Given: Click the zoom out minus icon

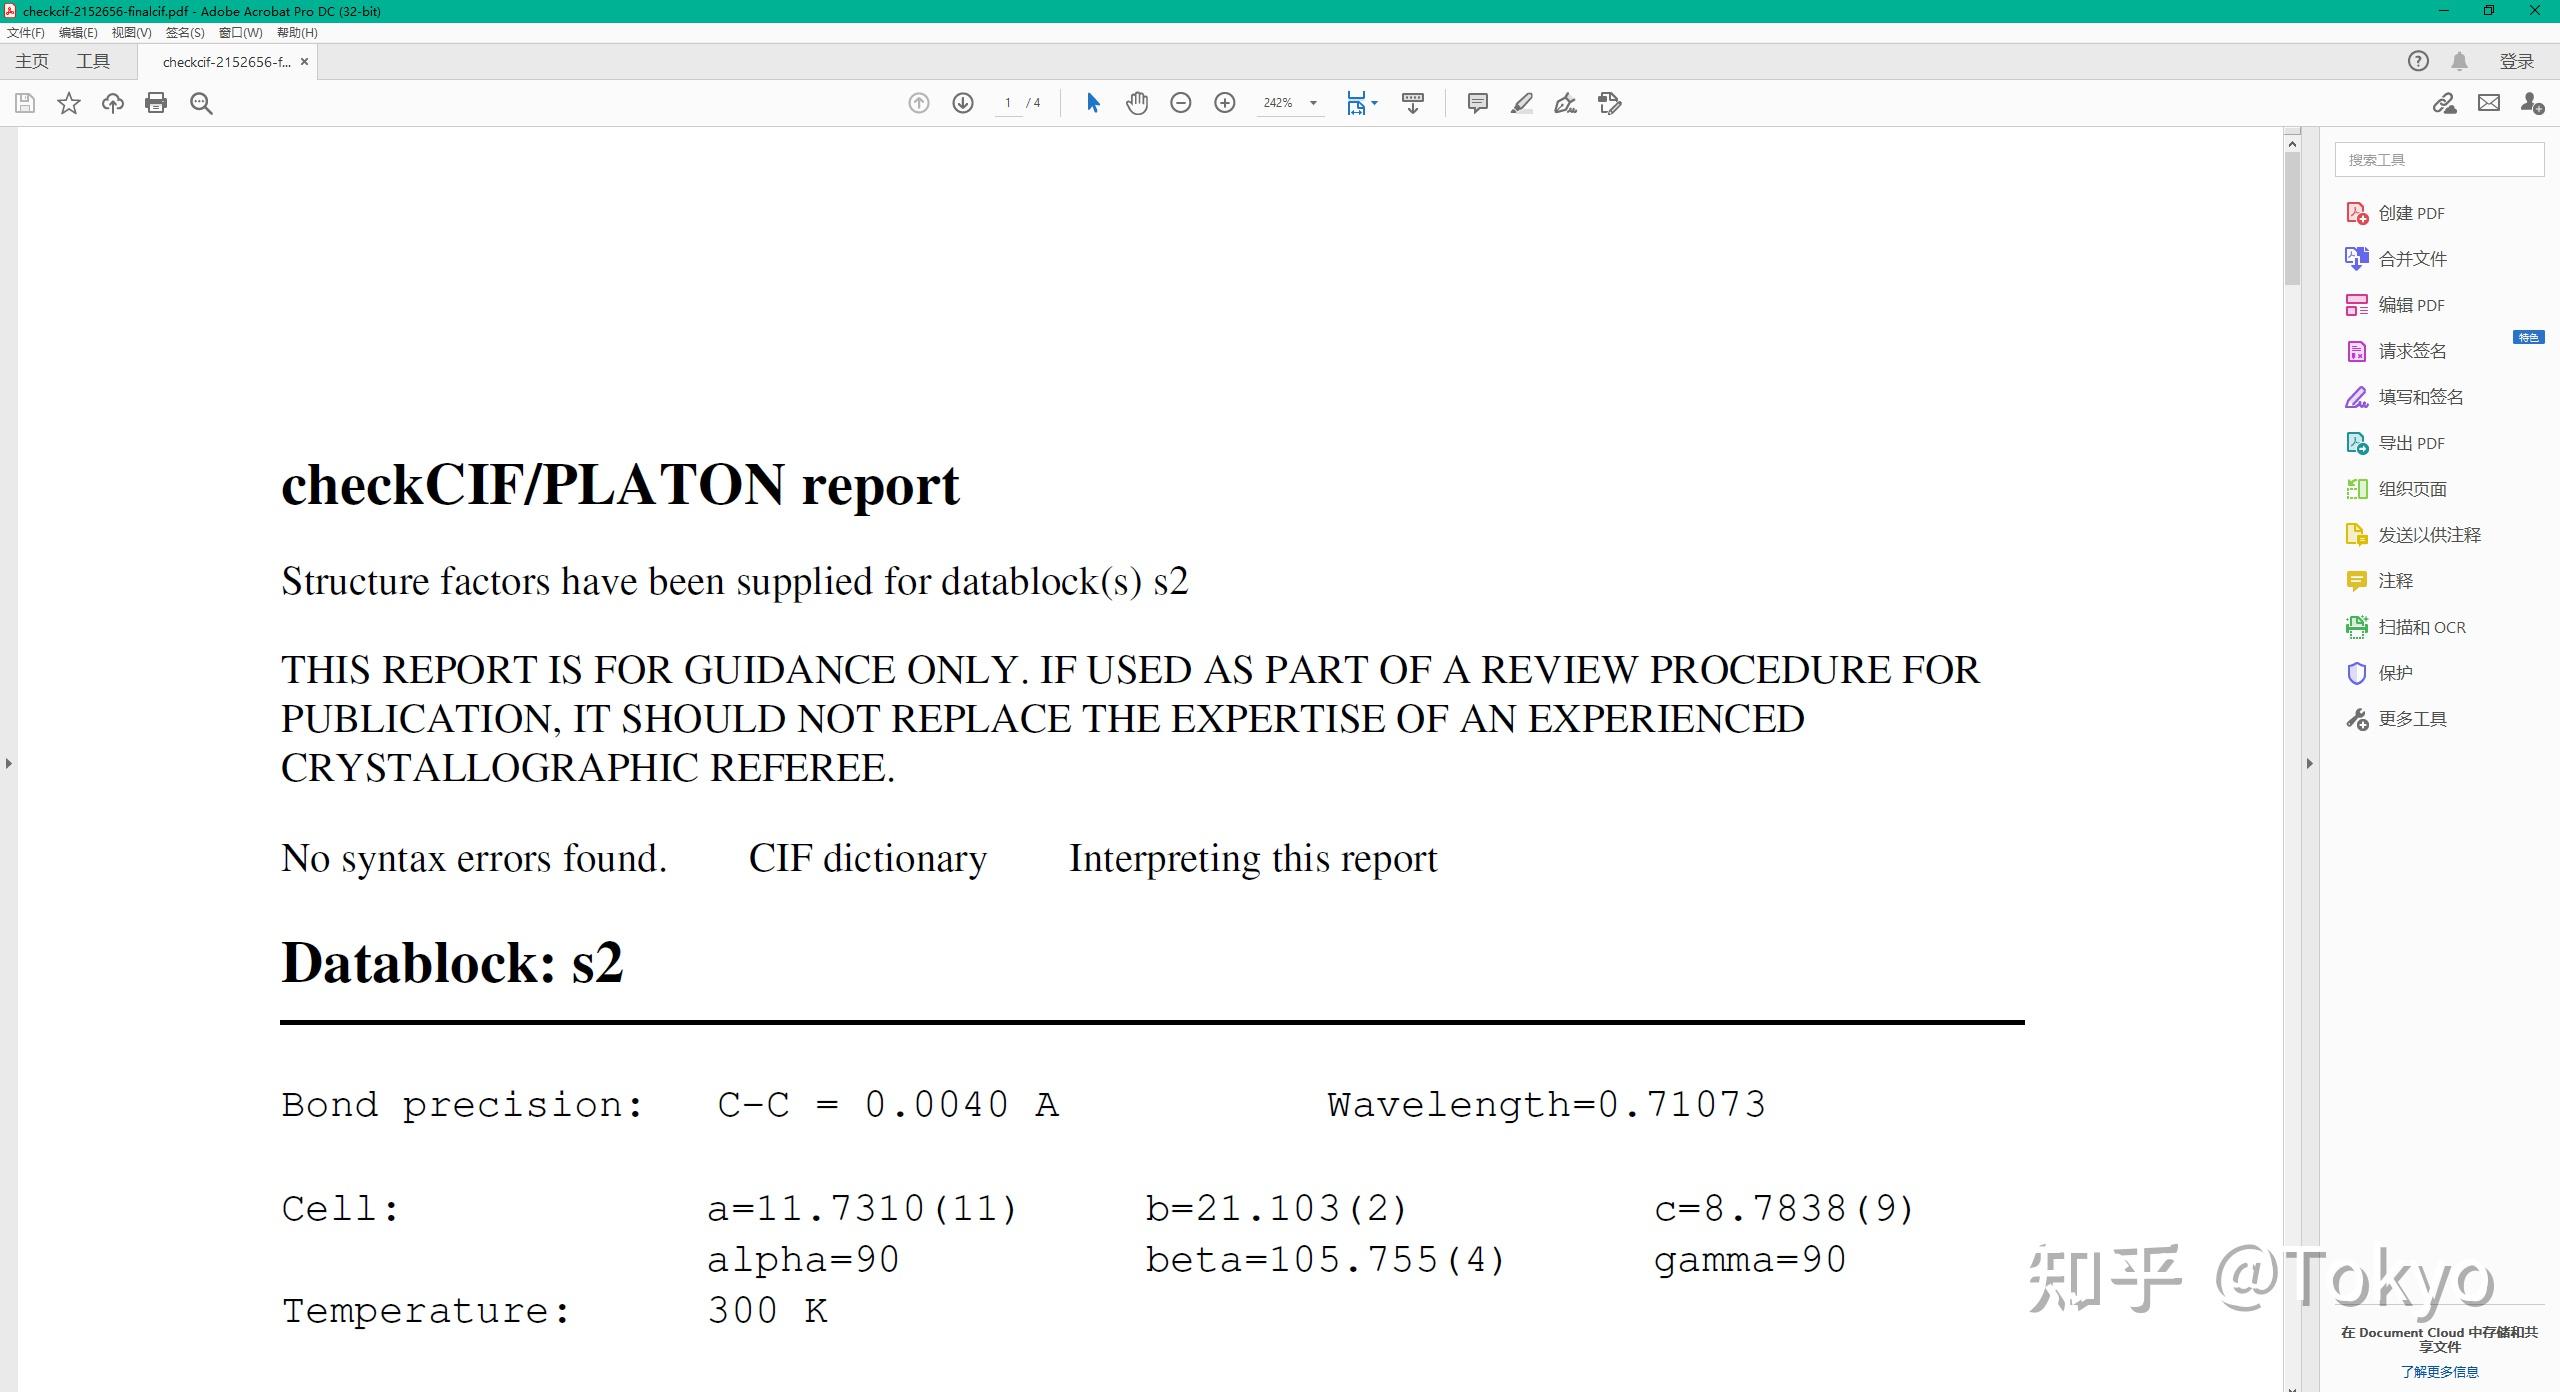Looking at the screenshot, I should pyautogui.click(x=1181, y=103).
